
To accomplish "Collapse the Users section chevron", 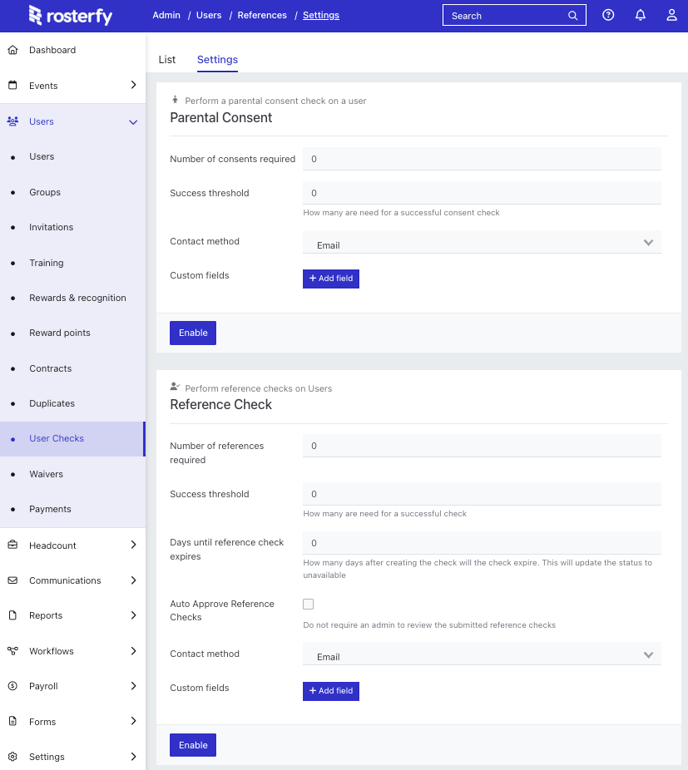I will pos(133,122).
